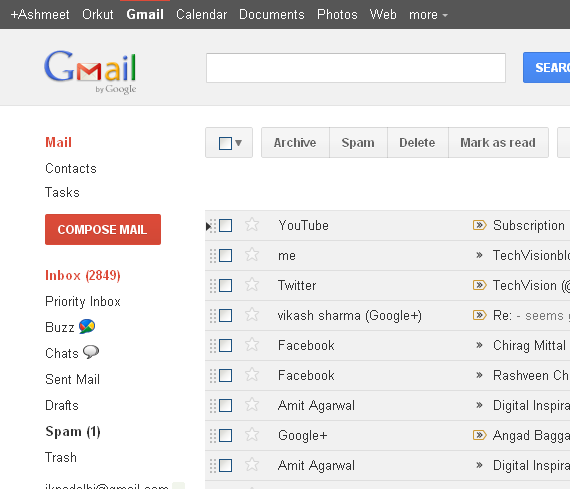Star the vikash sharma (Google+) email

click(252, 315)
